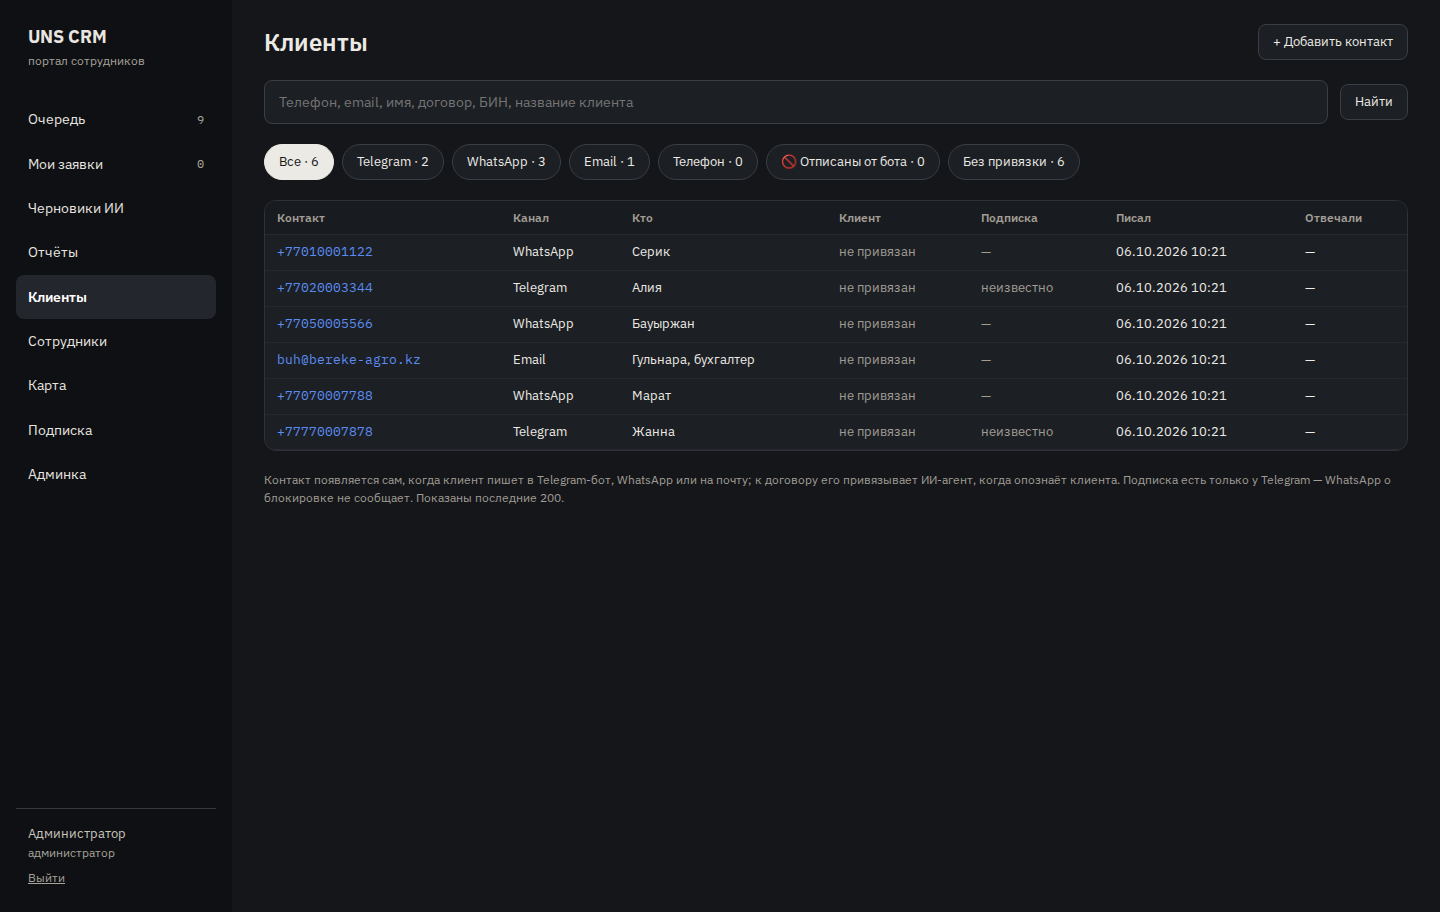Select Клиенты in the sidebar

(x=116, y=297)
